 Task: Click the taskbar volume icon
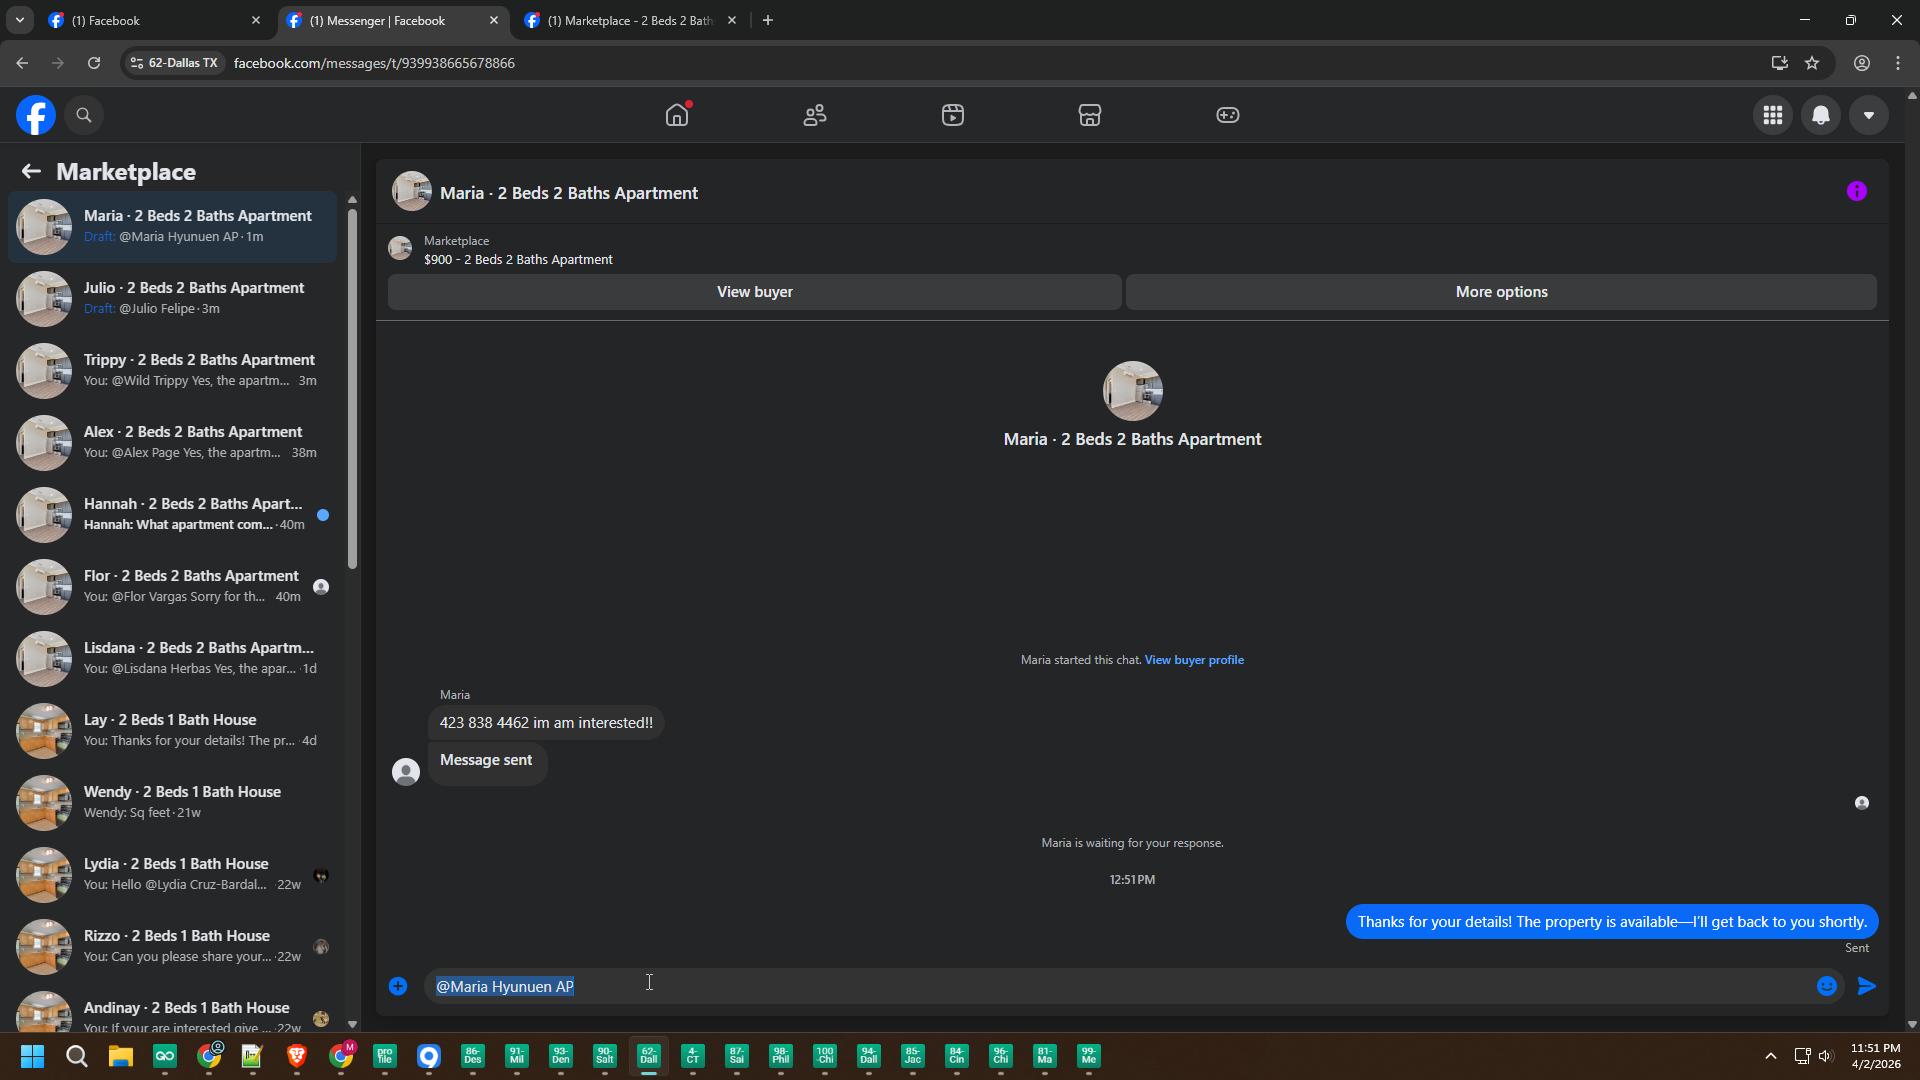[1826, 1056]
